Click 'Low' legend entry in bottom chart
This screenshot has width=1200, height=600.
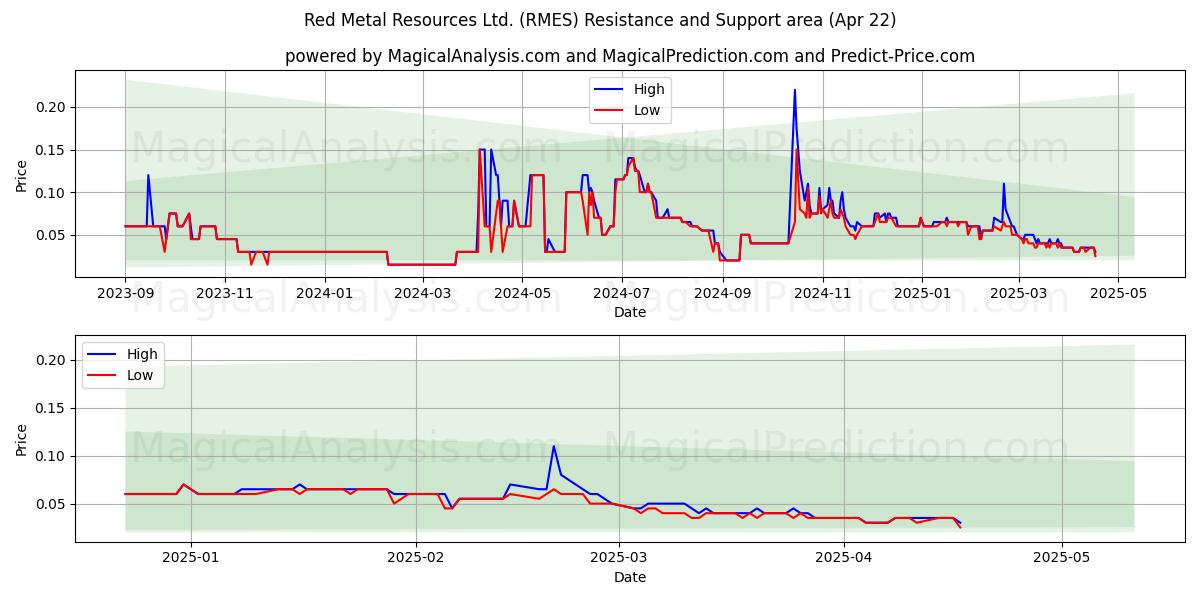140,375
